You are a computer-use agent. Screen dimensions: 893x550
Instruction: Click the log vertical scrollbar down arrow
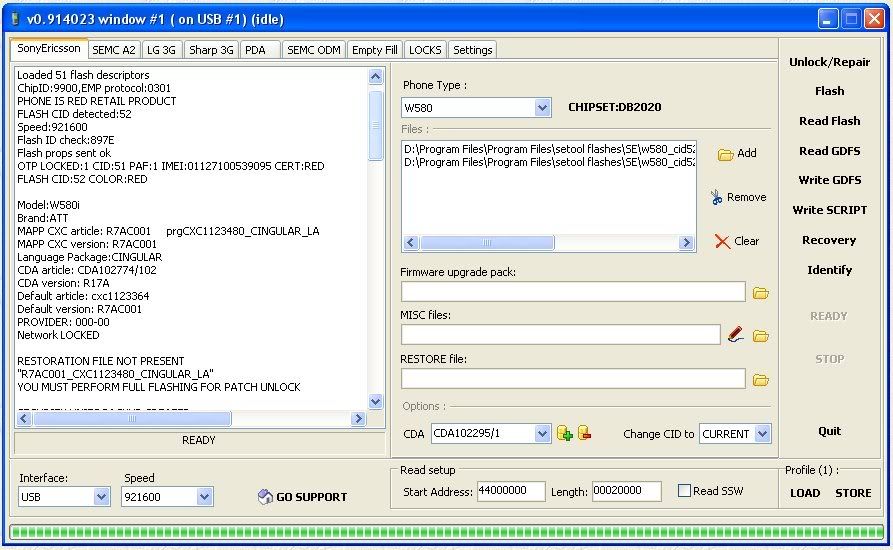tap(376, 401)
